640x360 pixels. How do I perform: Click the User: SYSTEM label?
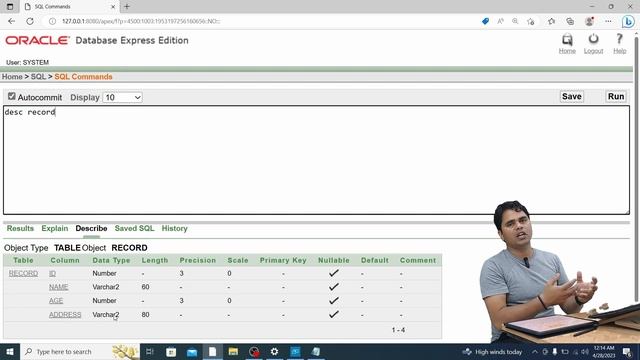(x=27, y=62)
